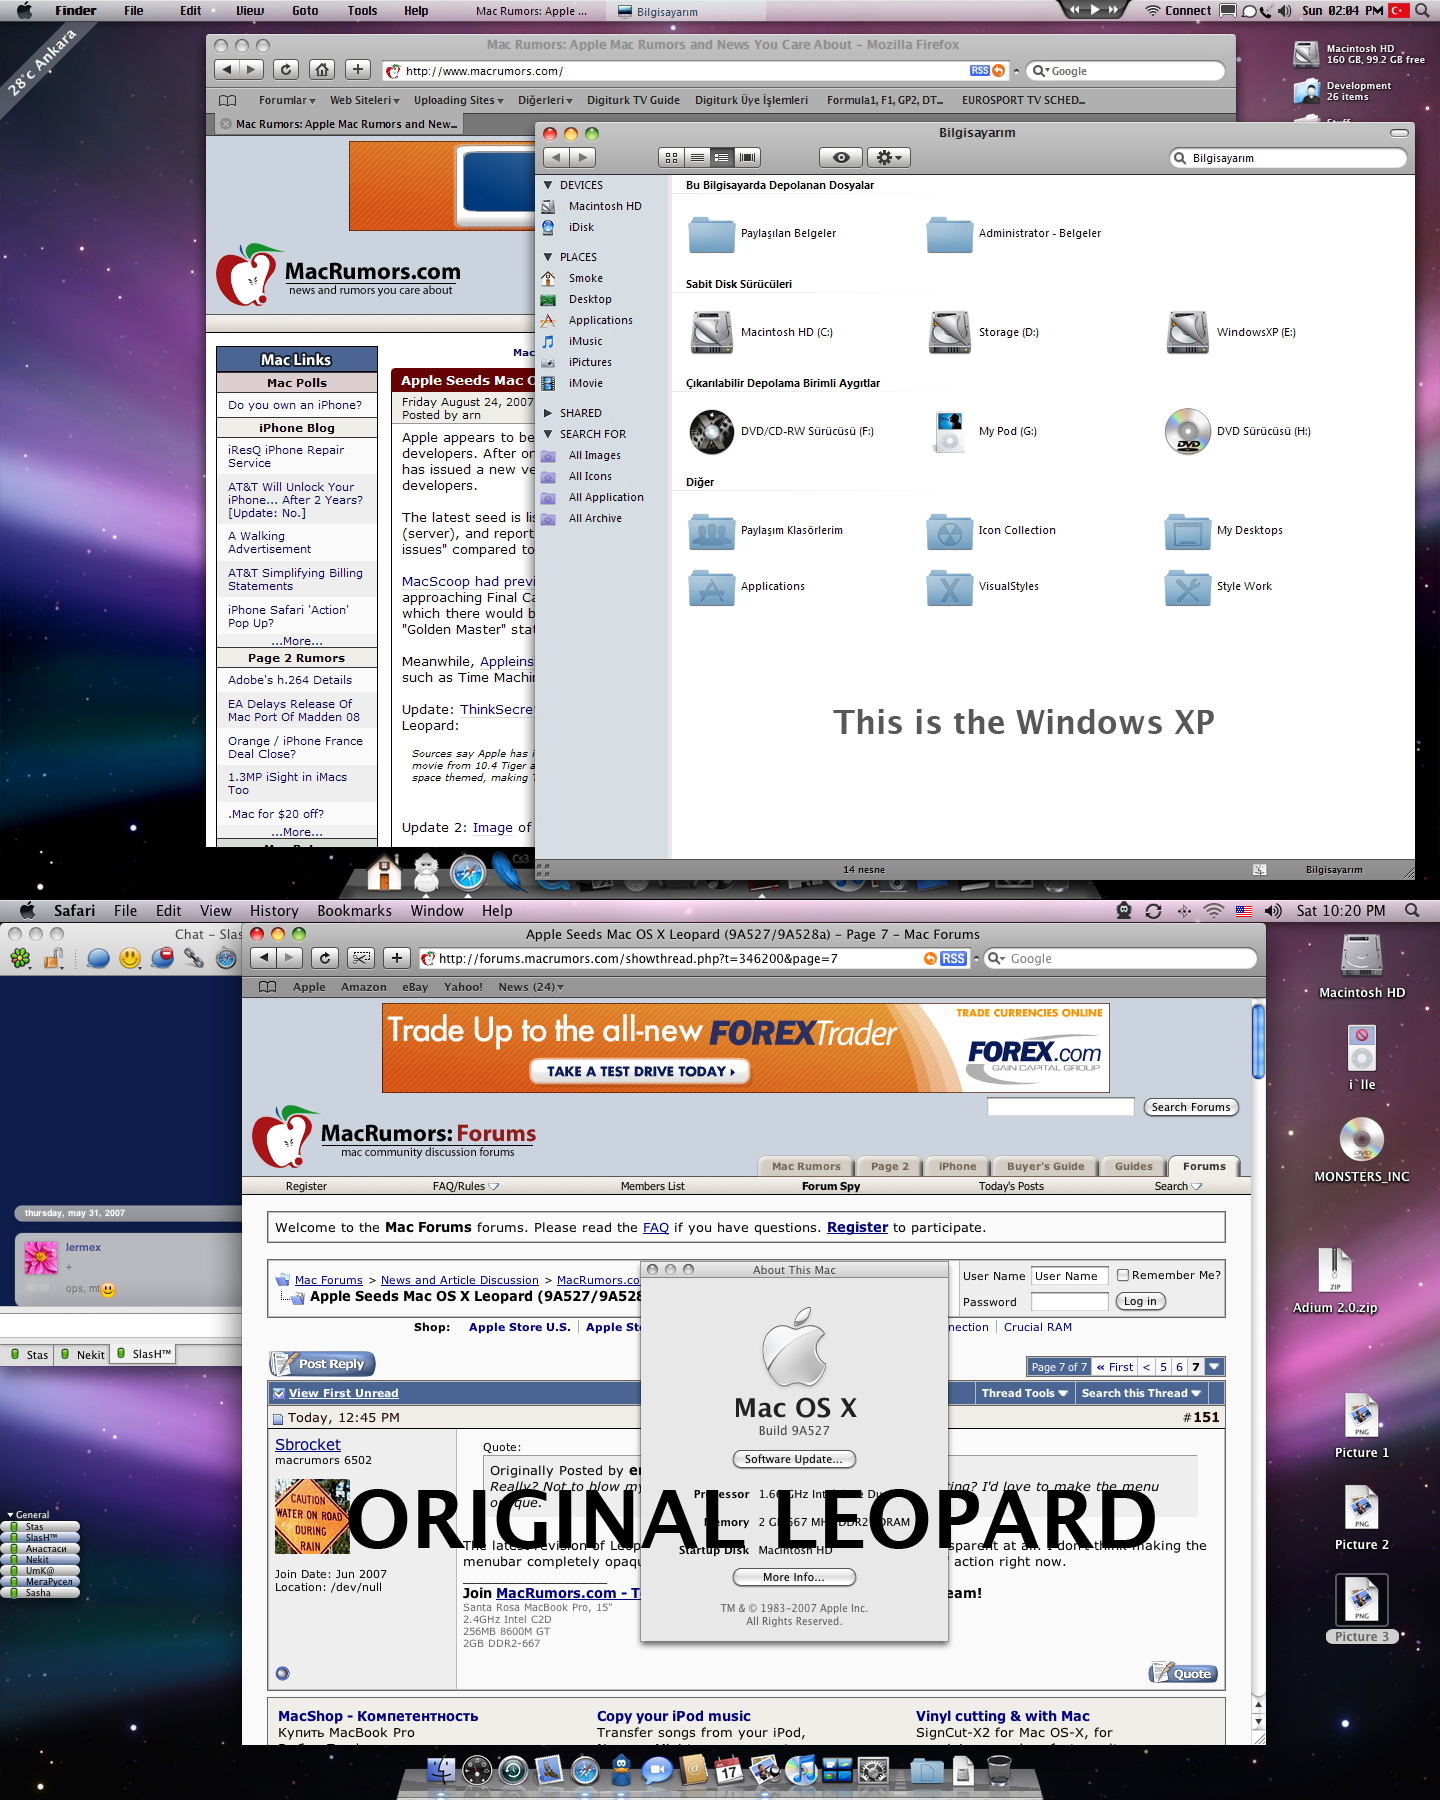Toggle toolbar pill button in Bilgisayarım window
Screen dimensions: 1440x1800
[x=1399, y=132]
